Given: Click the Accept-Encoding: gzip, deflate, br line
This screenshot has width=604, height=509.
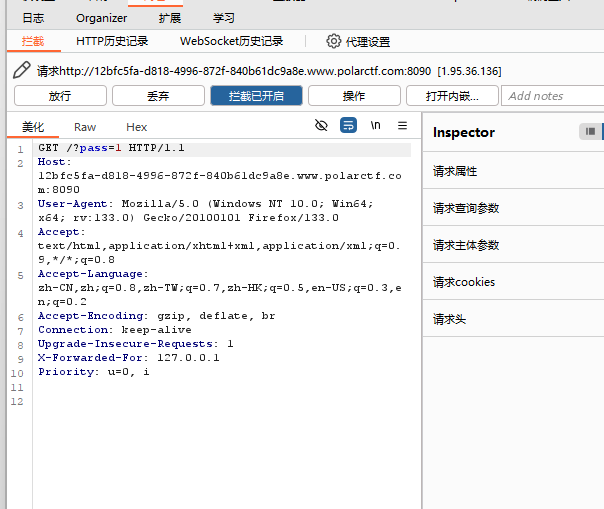Looking at the screenshot, I should [x=156, y=316].
